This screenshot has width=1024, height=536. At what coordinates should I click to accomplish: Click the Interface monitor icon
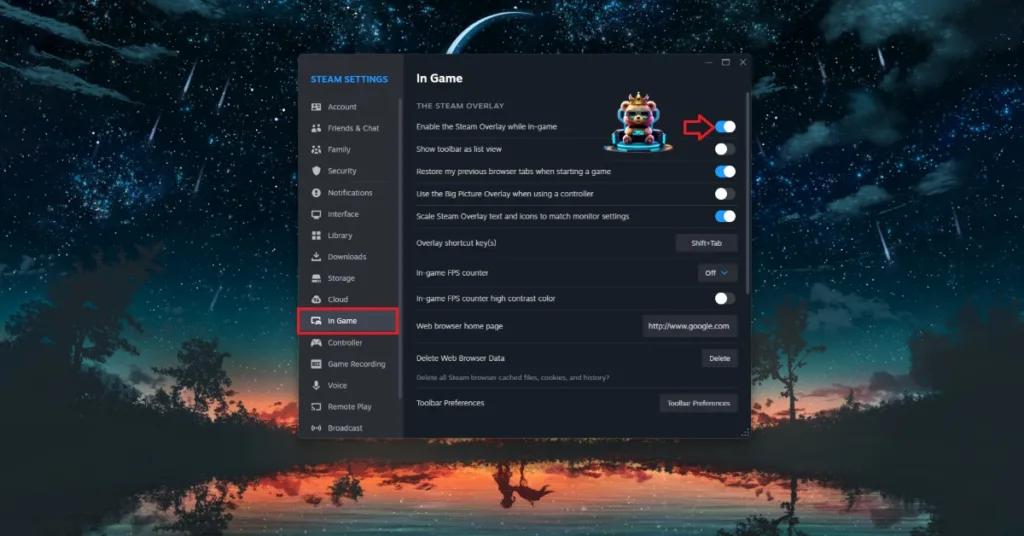pos(316,214)
